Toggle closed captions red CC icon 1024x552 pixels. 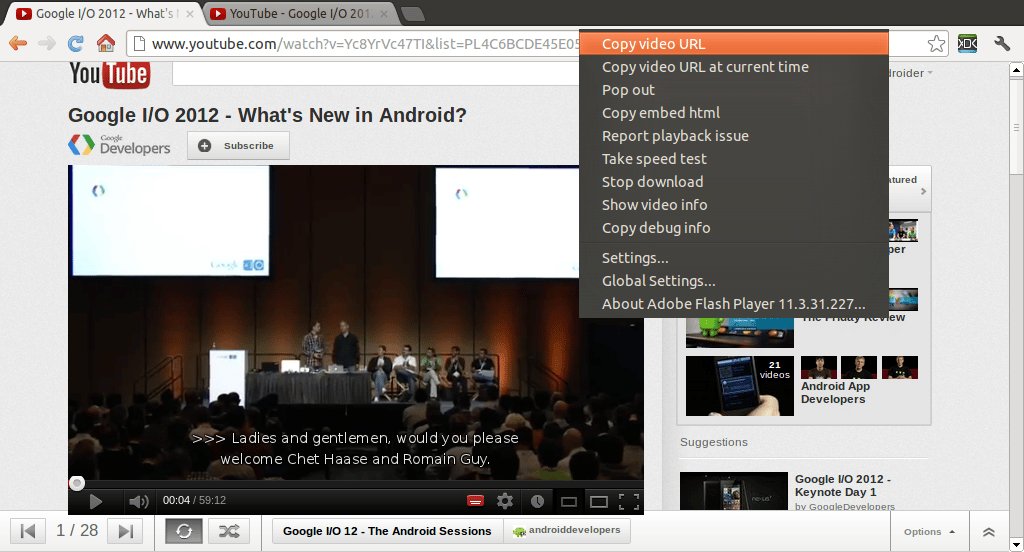pyautogui.click(x=475, y=501)
